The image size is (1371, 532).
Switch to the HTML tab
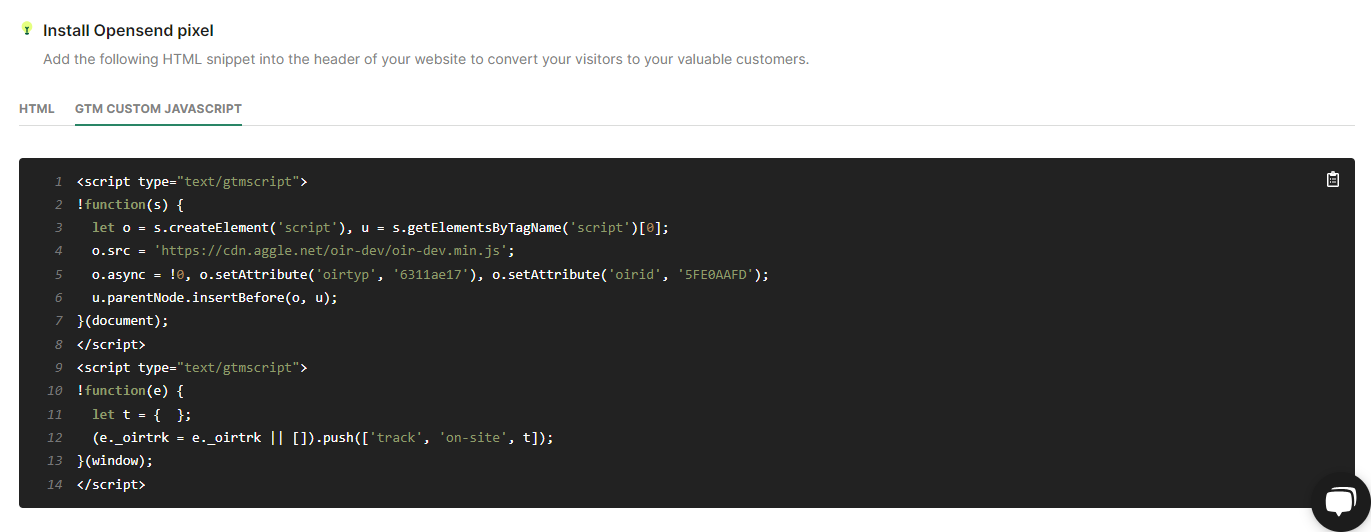point(37,108)
